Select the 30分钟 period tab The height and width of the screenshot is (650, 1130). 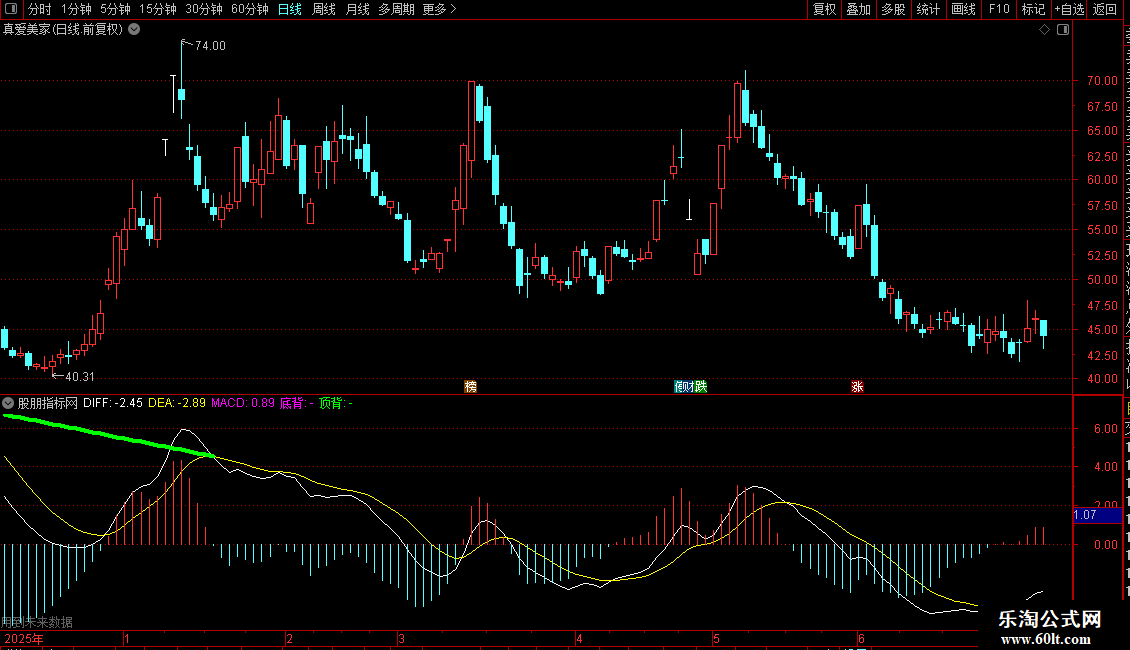(x=203, y=9)
